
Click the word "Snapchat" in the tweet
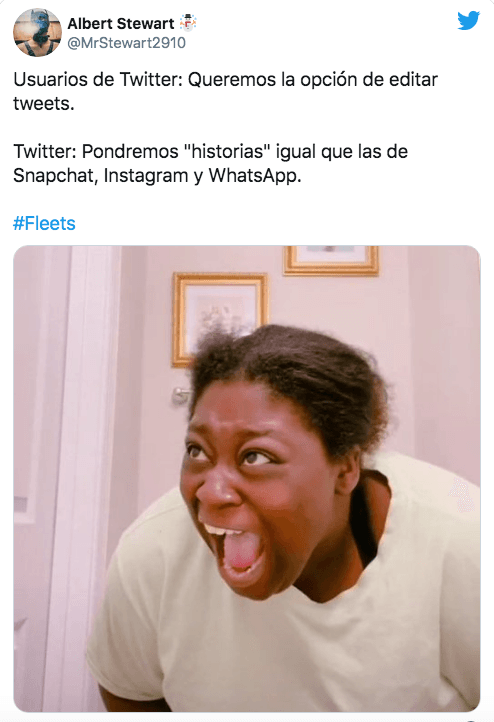click(x=55, y=176)
